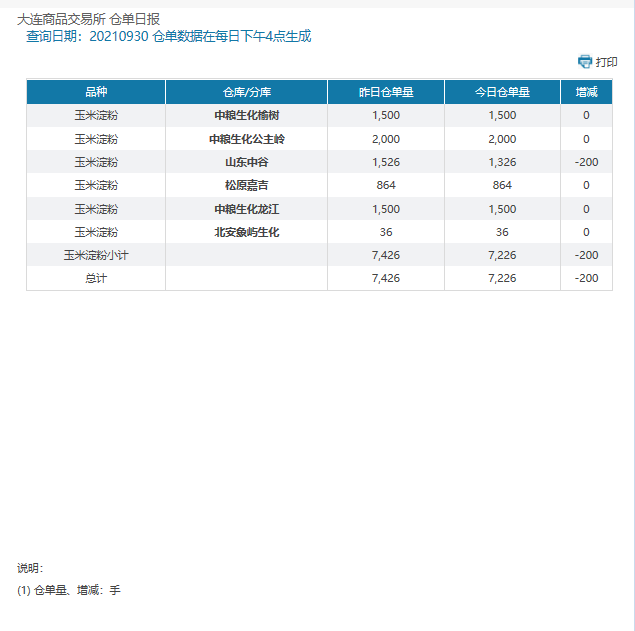Click the 打印 print link

click(x=607, y=62)
